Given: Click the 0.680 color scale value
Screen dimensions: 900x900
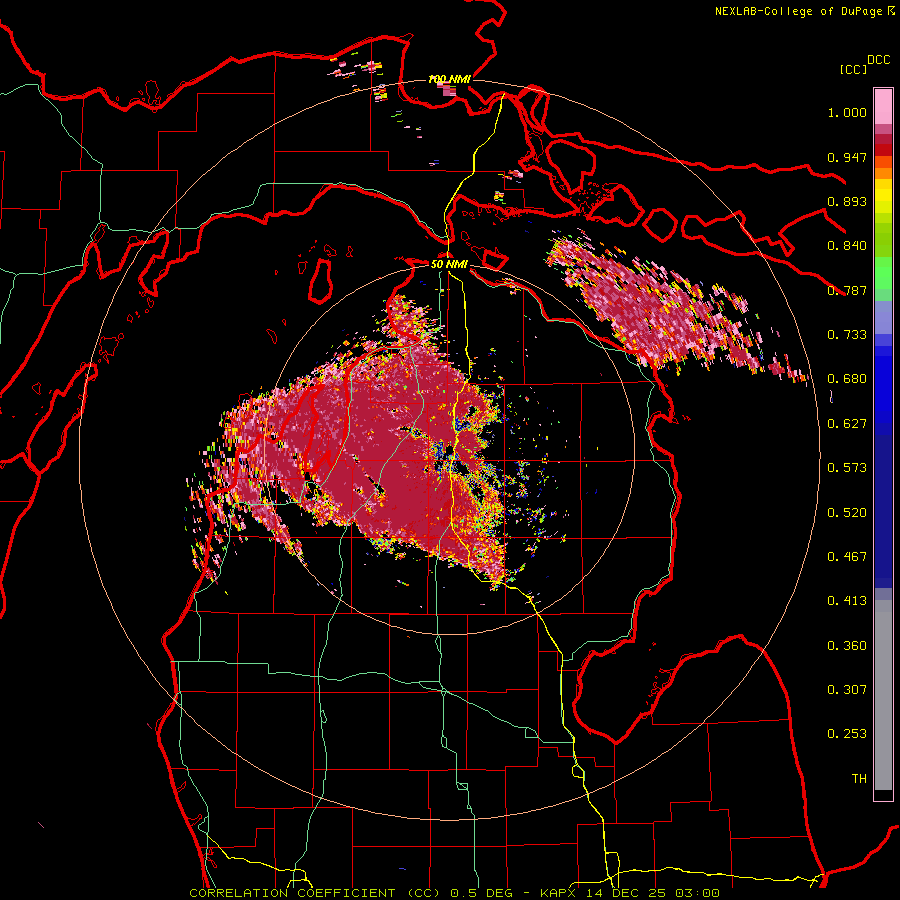Looking at the screenshot, I should click(x=847, y=379).
